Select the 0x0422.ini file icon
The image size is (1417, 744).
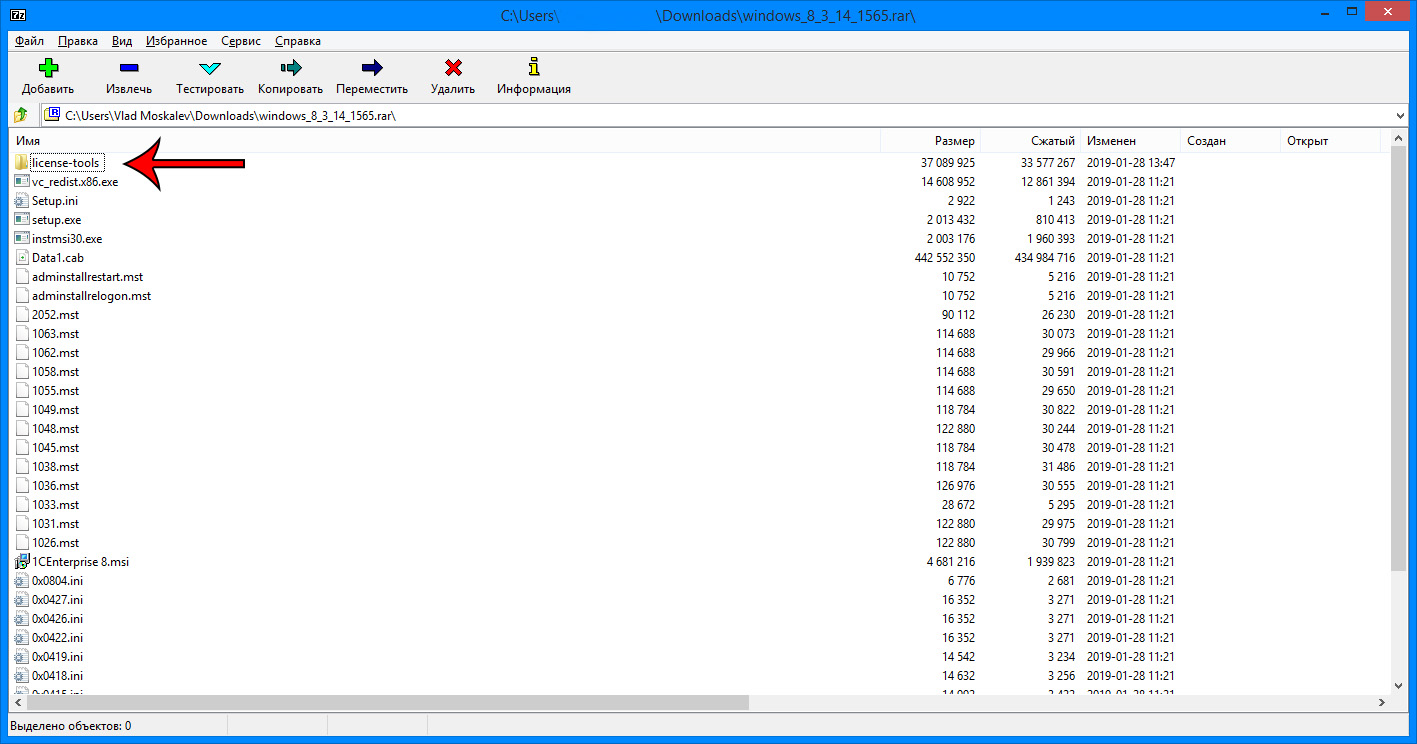[x=22, y=637]
